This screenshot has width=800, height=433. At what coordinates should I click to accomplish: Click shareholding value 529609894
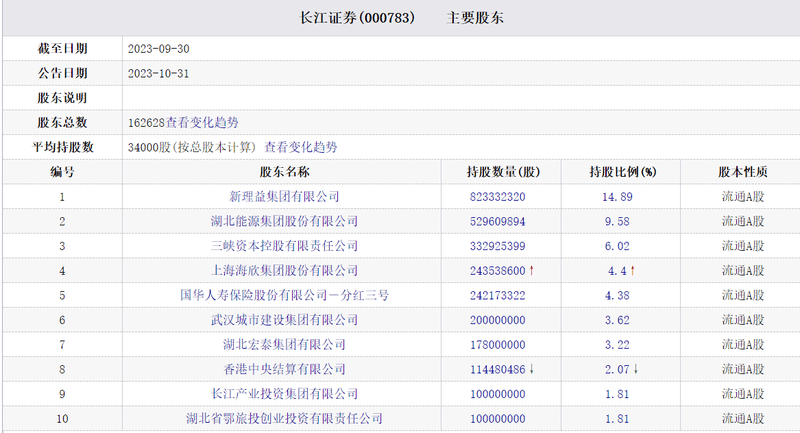(497, 221)
